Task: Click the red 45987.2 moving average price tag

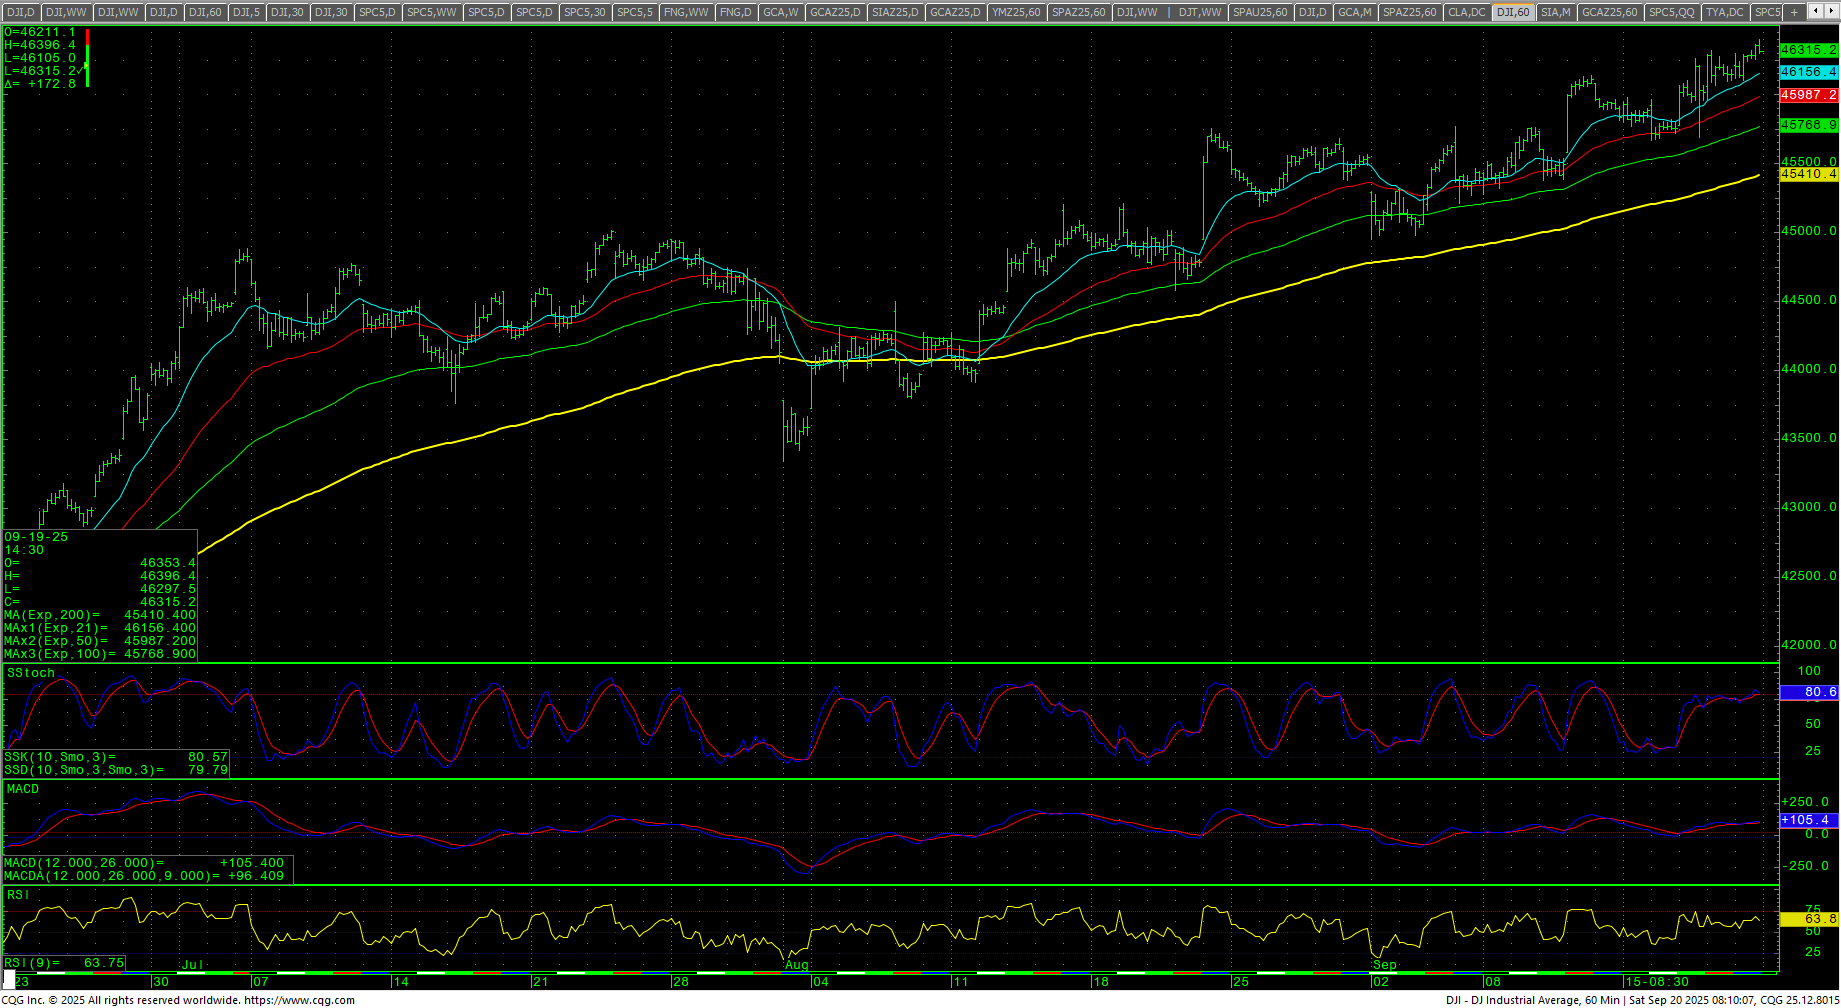Action: tap(1808, 95)
